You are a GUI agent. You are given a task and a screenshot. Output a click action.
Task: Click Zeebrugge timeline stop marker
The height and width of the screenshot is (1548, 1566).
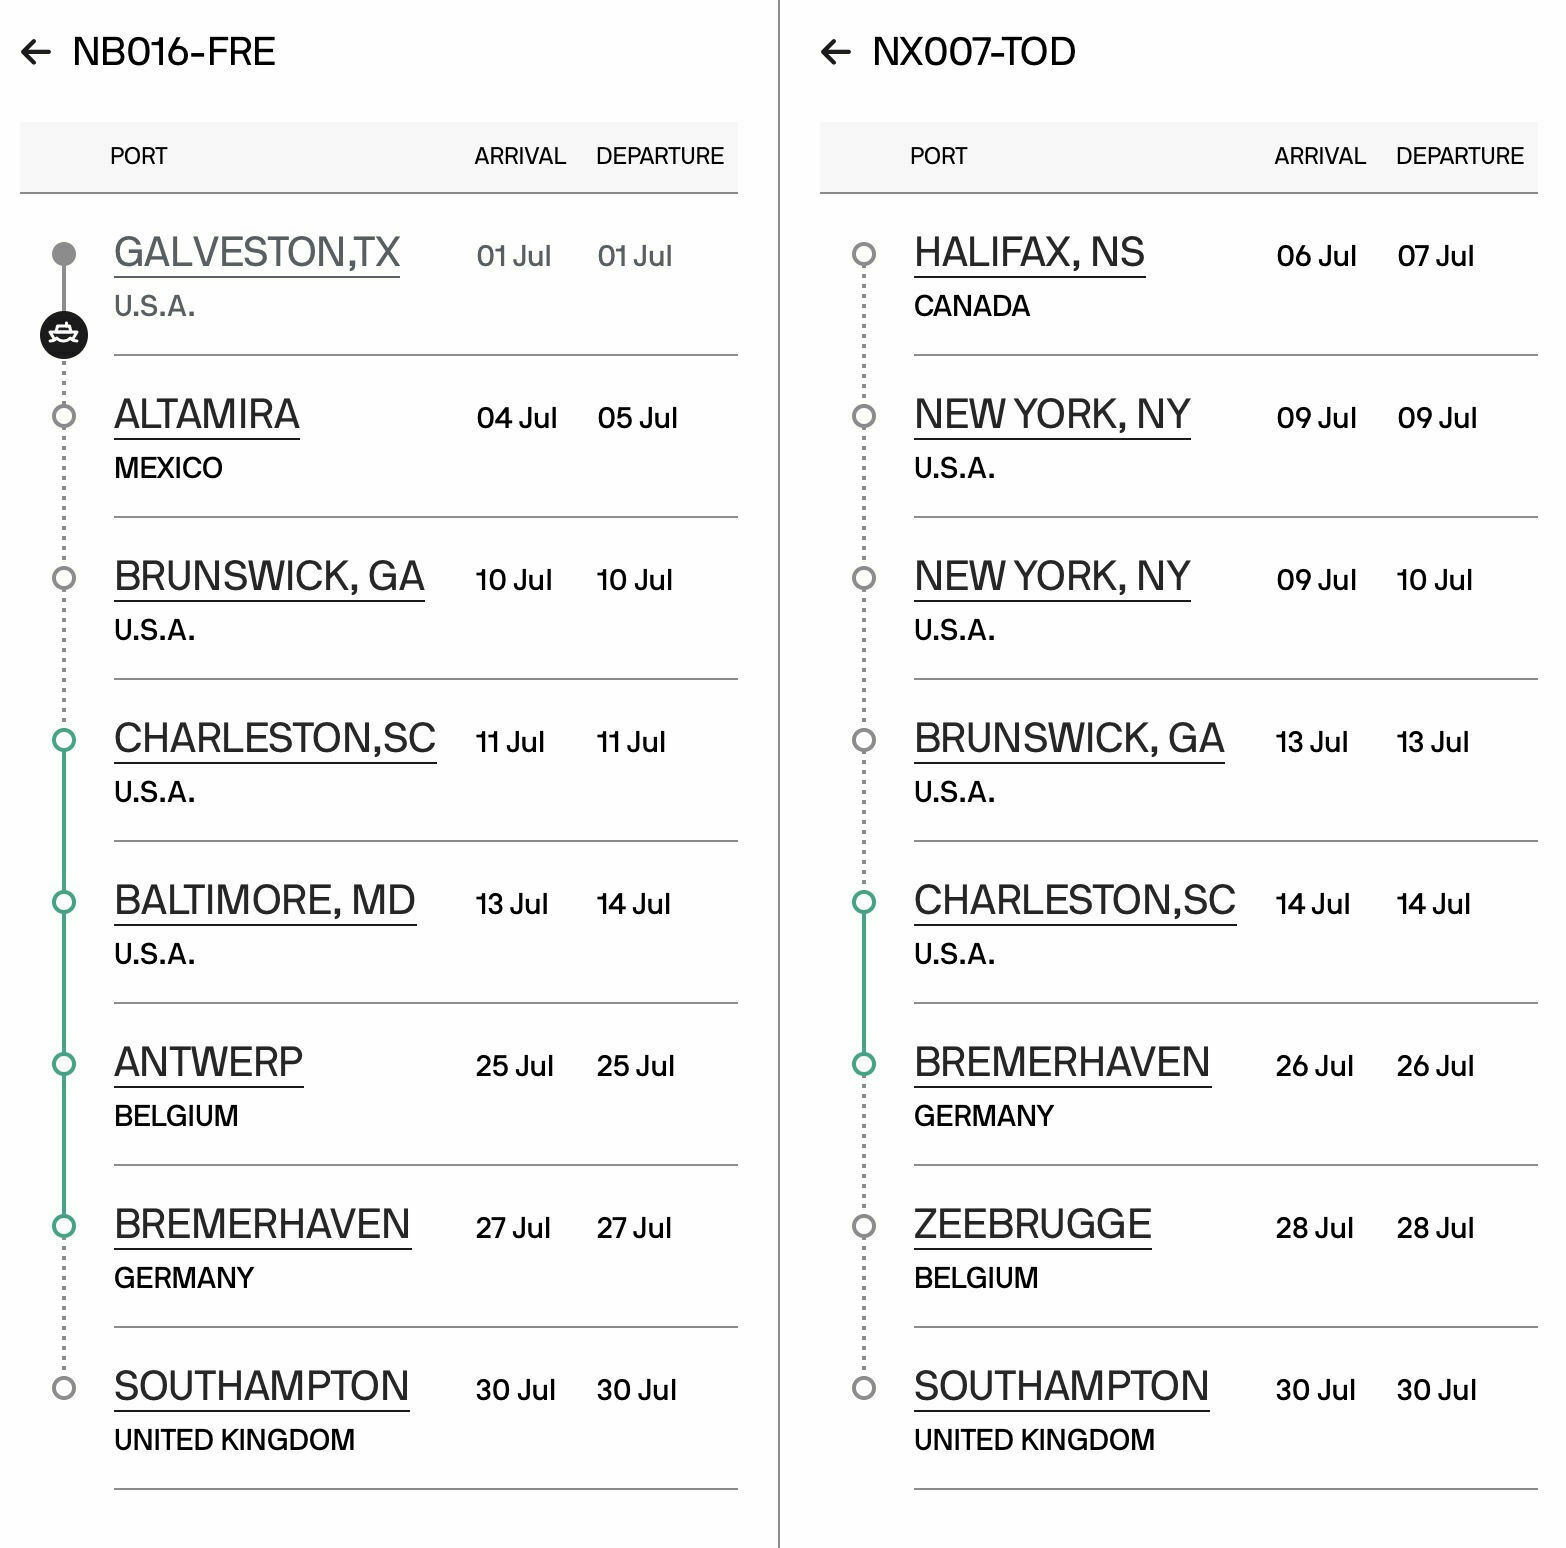[864, 1226]
